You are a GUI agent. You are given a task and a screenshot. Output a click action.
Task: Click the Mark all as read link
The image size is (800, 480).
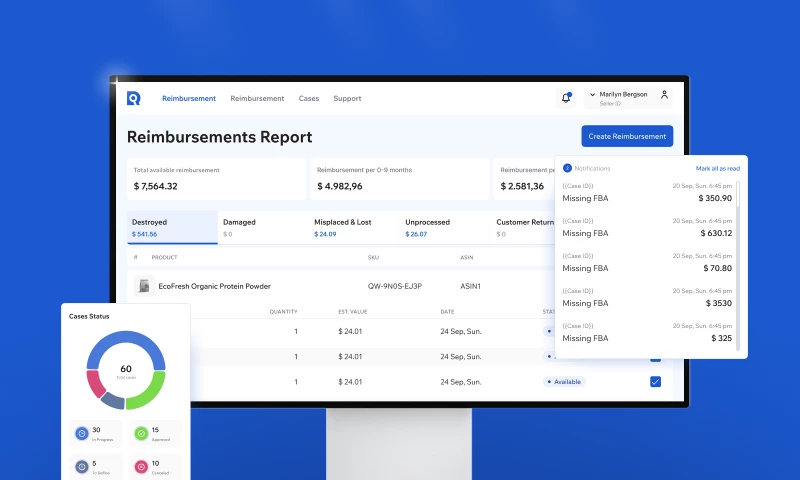[717, 168]
